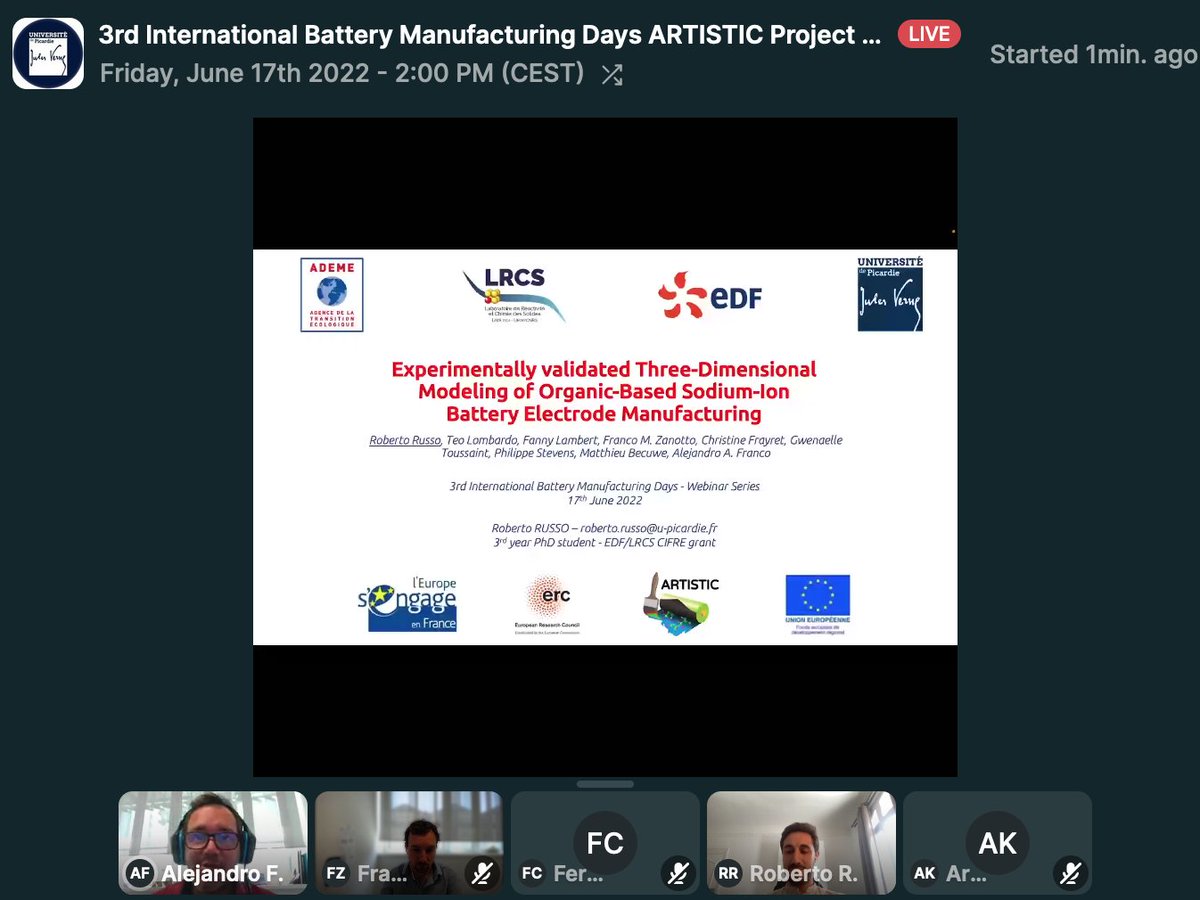
Task: Click the underlined author name Roberto Russo
Action: (x=405, y=440)
